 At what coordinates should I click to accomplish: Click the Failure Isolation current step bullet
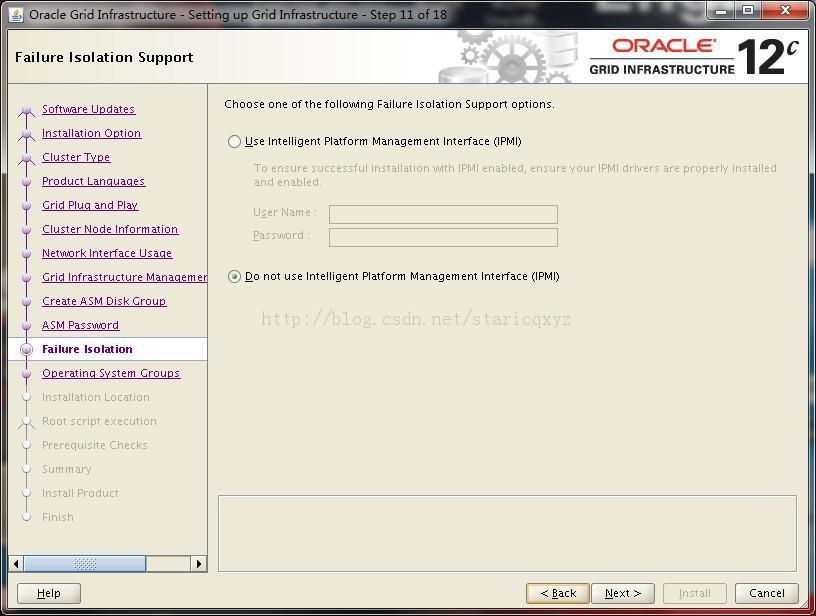point(27,350)
